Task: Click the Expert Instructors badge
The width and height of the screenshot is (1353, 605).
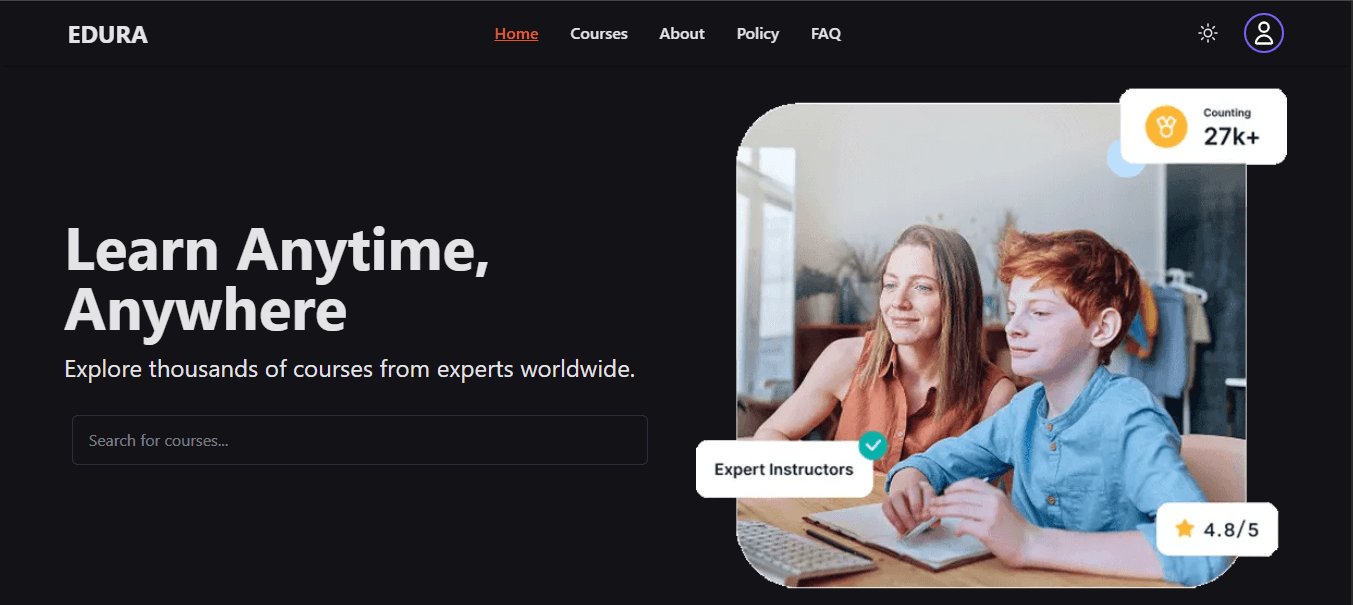Action: point(784,469)
